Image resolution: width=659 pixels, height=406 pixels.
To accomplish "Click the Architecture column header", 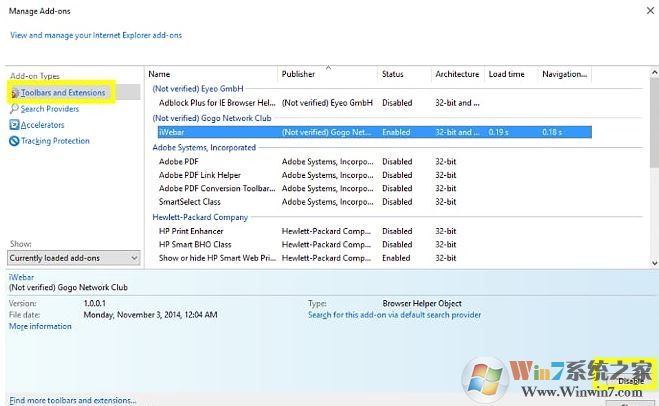I will pos(457,74).
